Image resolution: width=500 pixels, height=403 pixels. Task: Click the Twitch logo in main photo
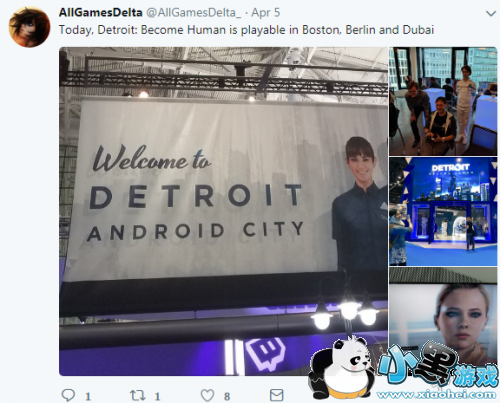(266, 354)
